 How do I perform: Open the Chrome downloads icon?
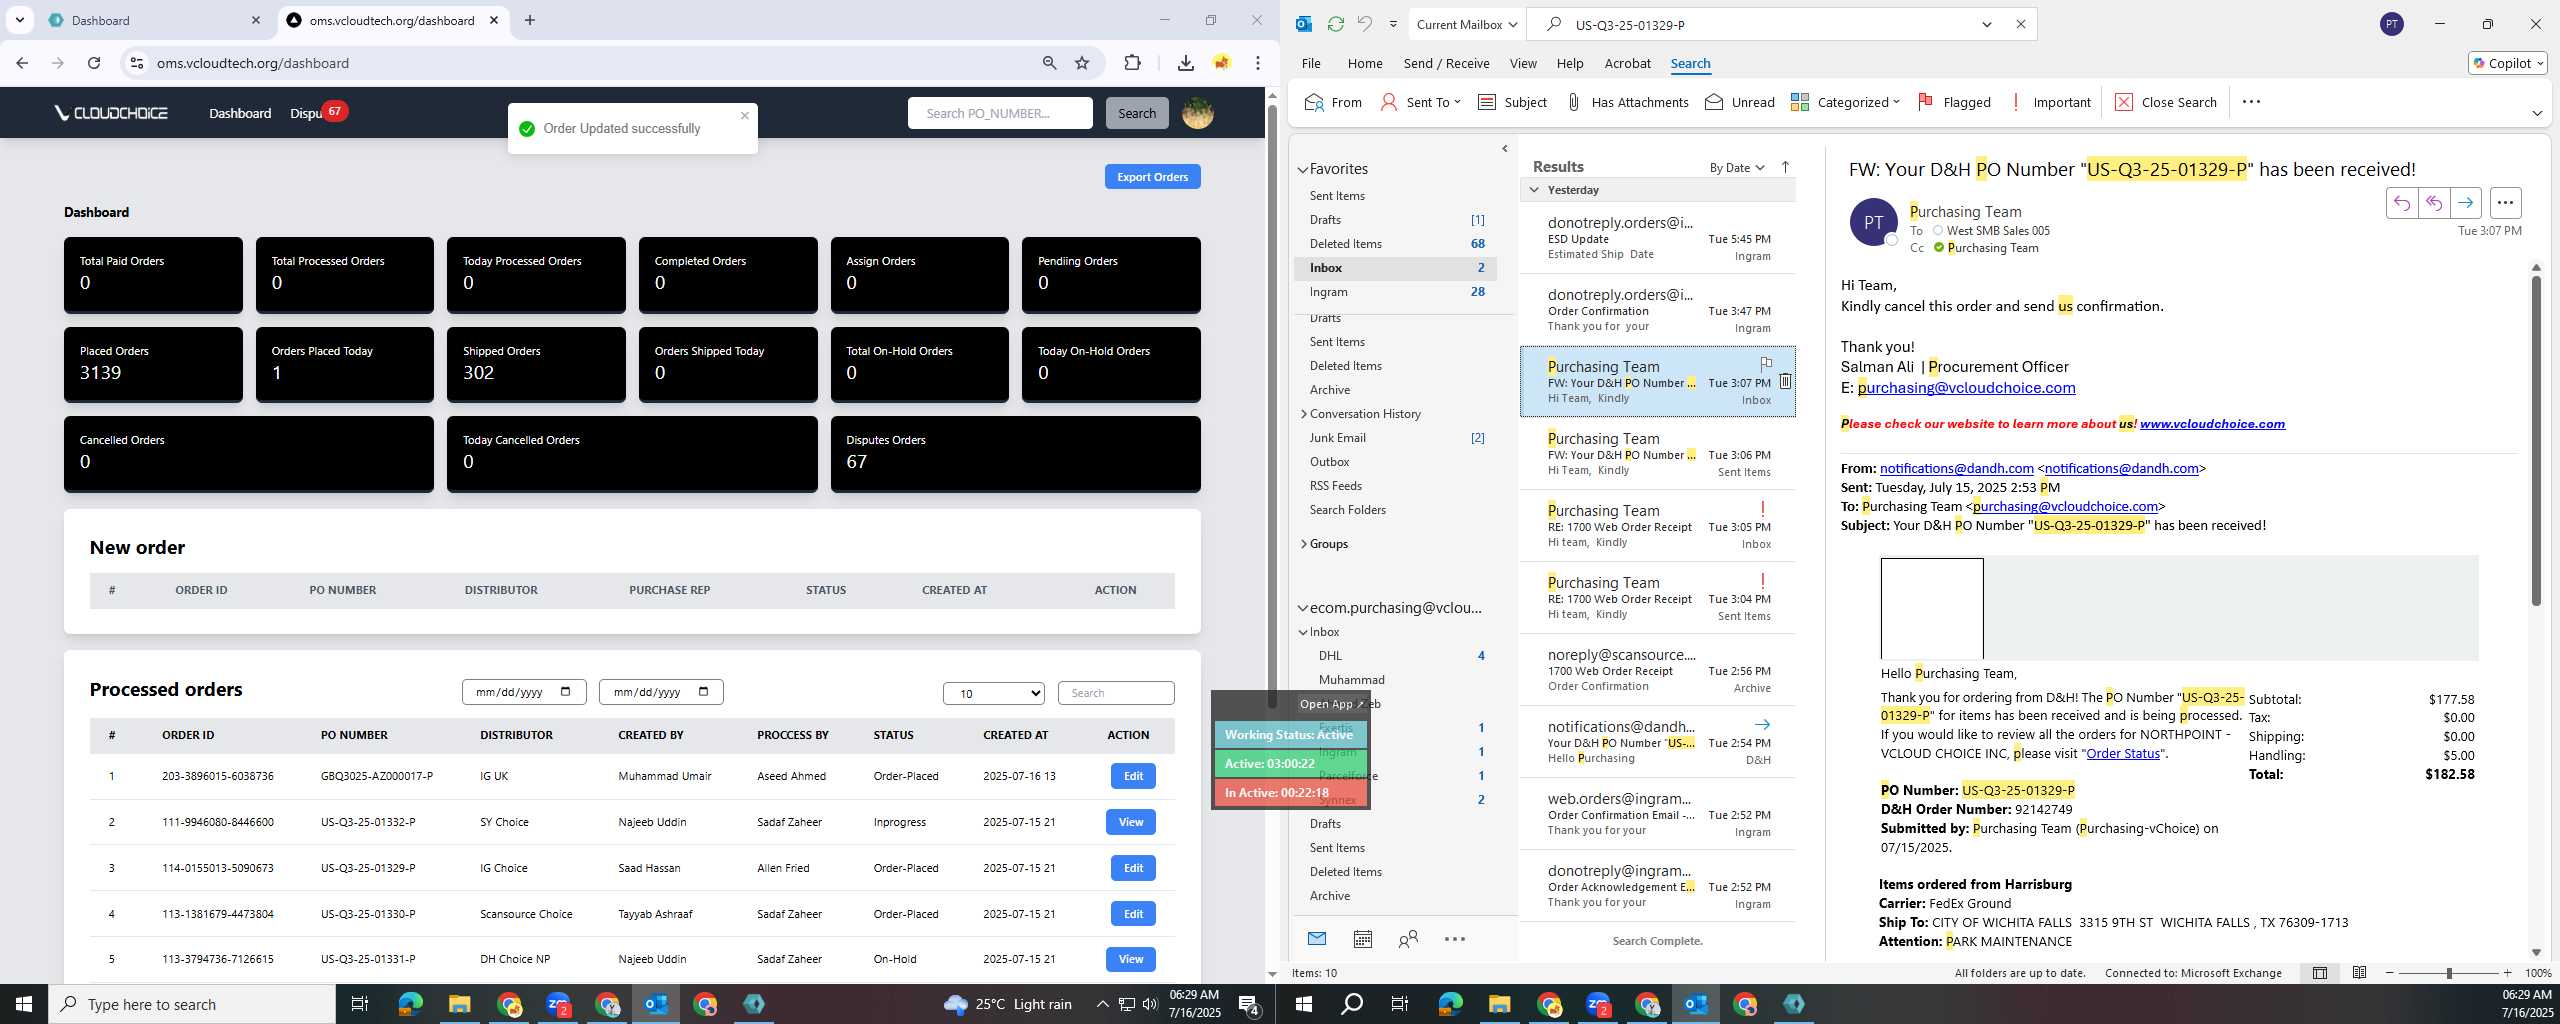point(1185,63)
